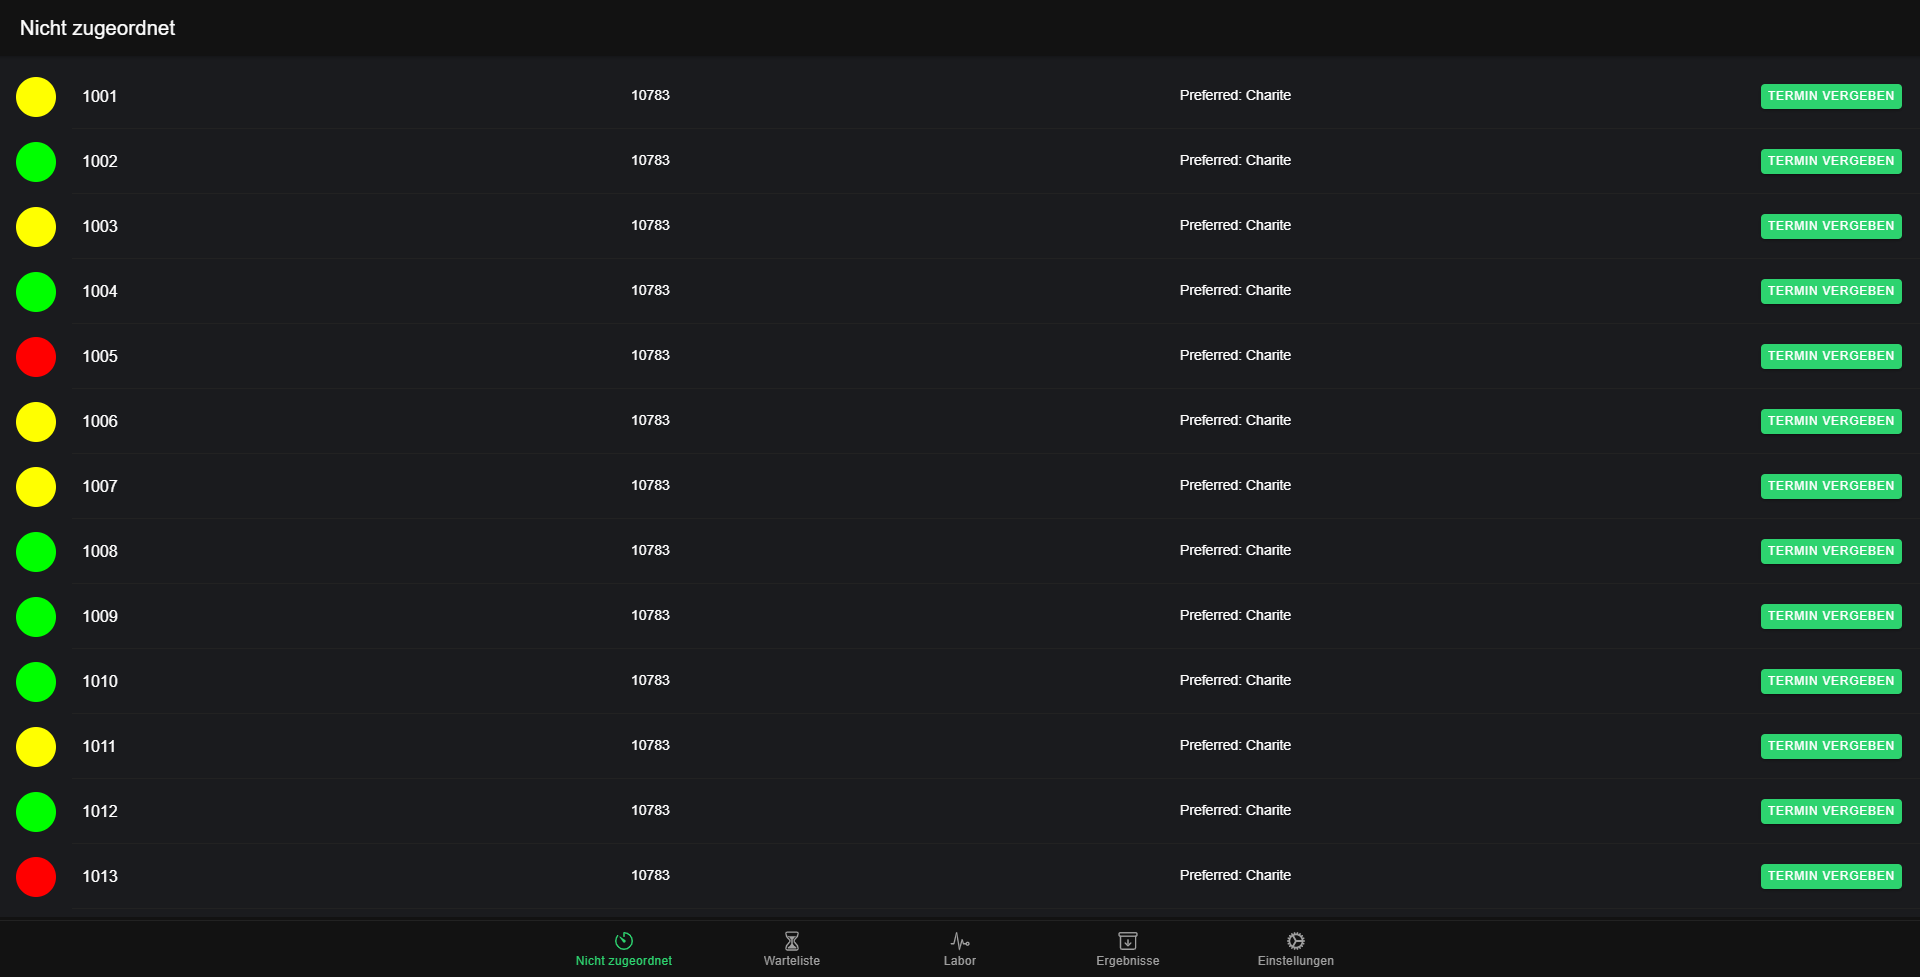Screen dimensions: 1920x977
Task: Click postal code 10783 in row 1012
Action: point(650,810)
